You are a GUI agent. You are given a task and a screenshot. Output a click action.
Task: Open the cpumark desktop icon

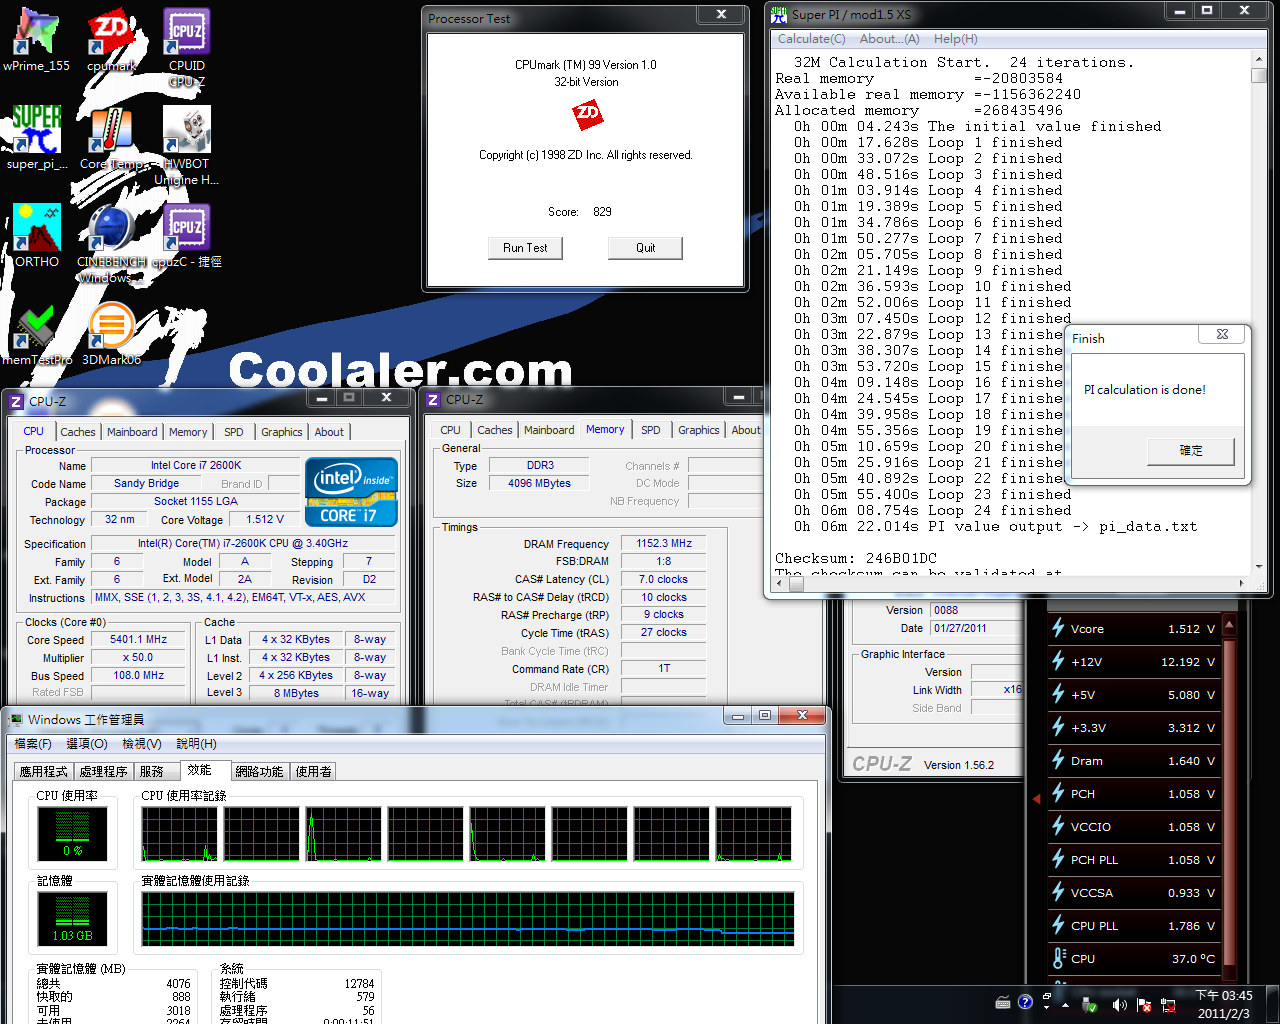click(x=111, y=40)
